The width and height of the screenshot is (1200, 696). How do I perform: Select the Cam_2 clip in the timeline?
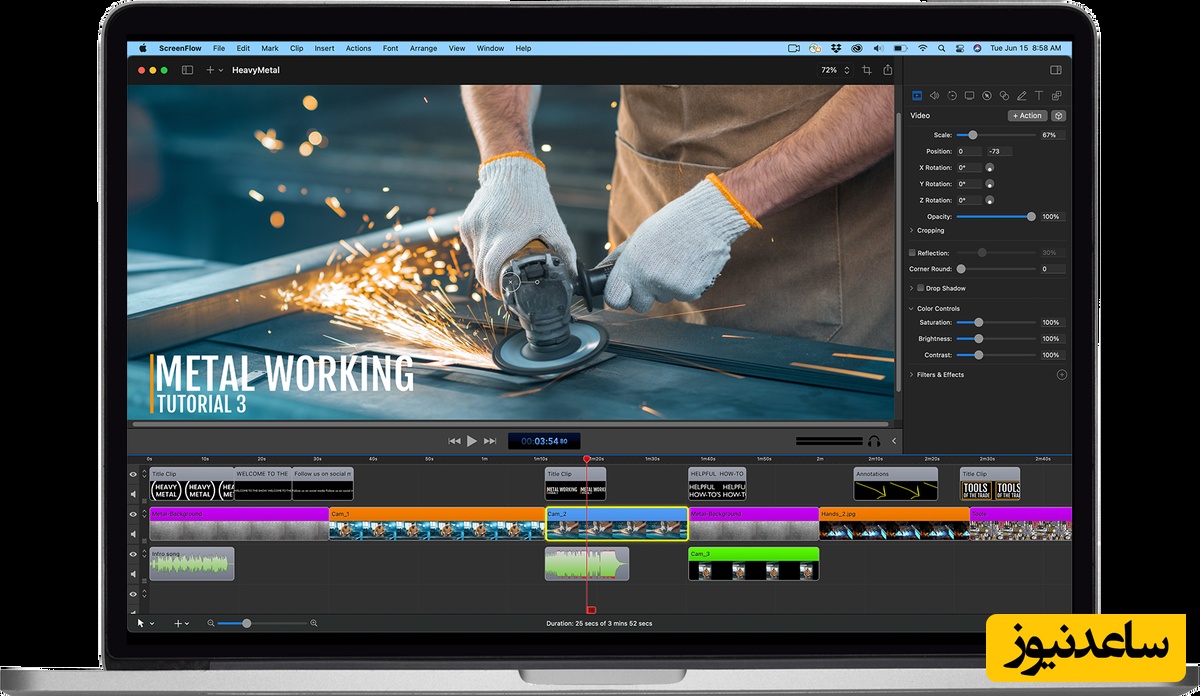(x=615, y=523)
